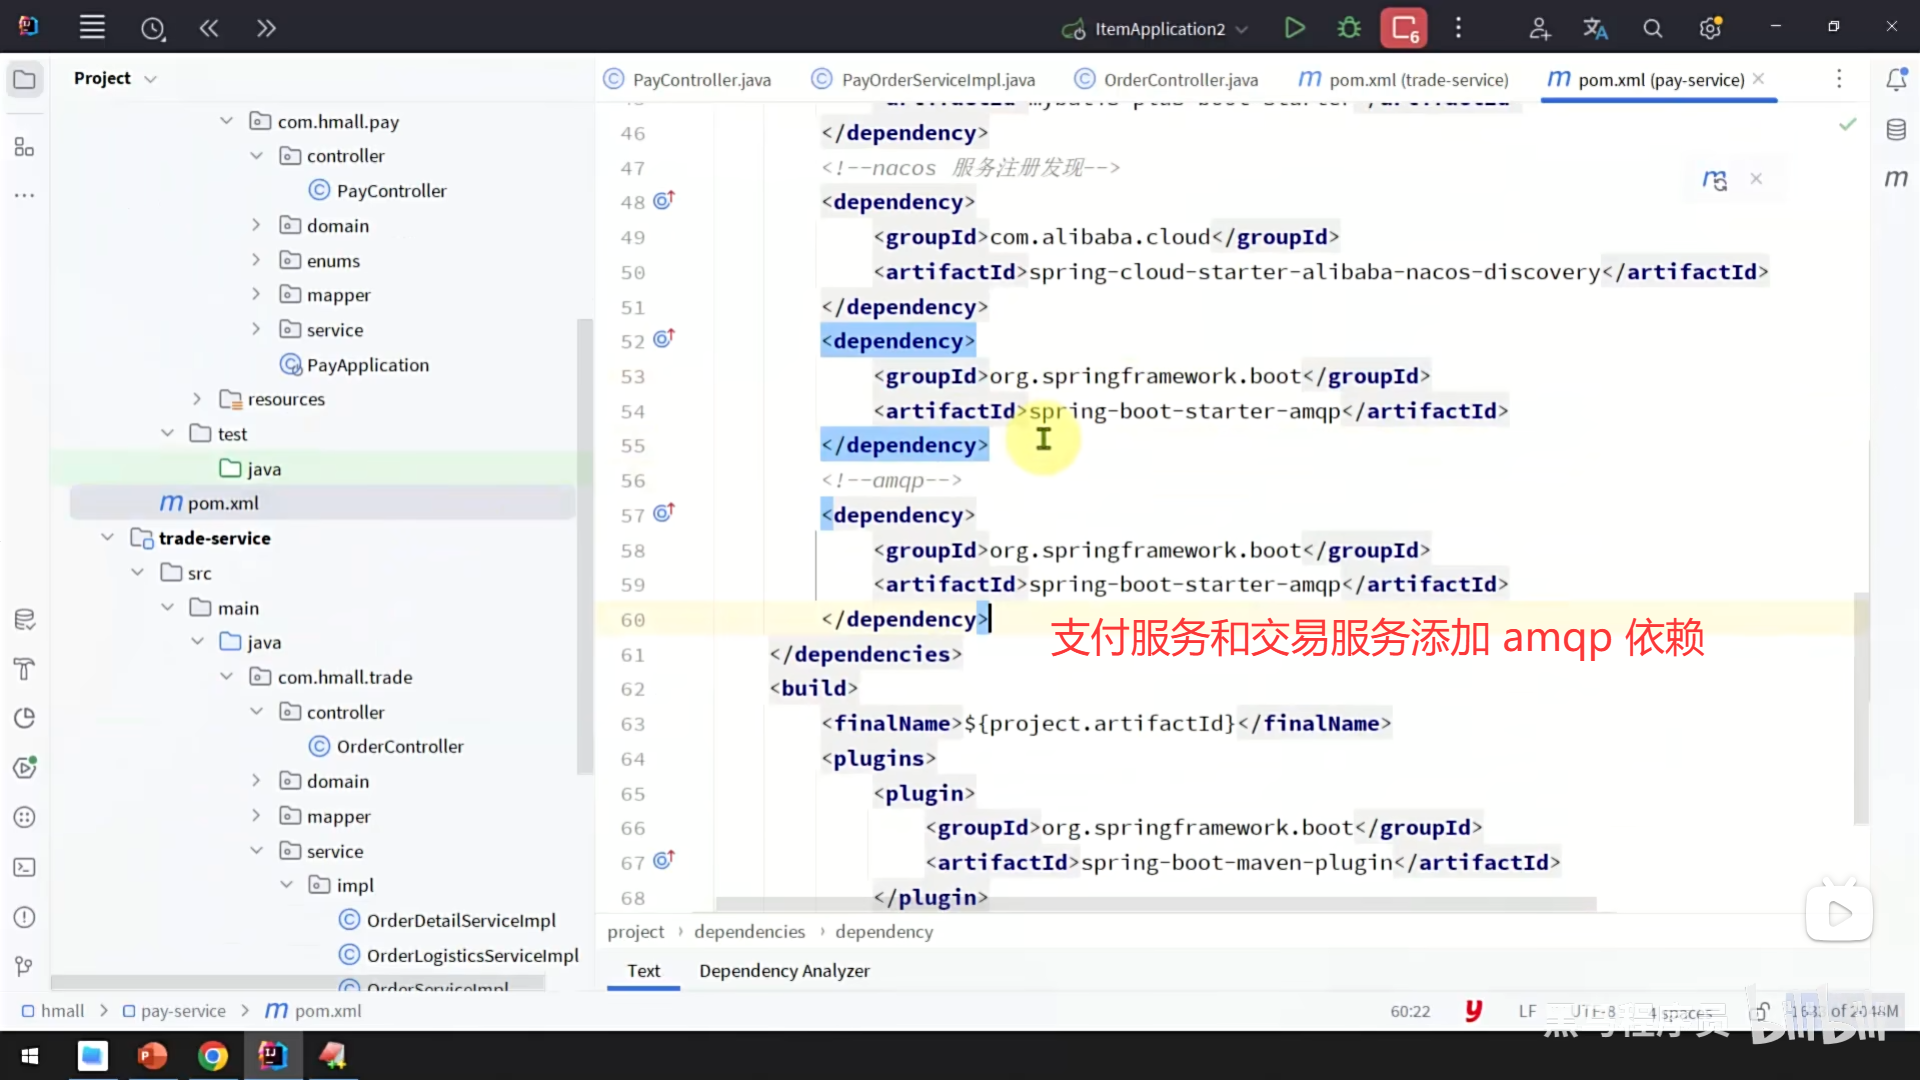
Task: Click the project tree vertical scrollbar
Action: tap(585, 545)
